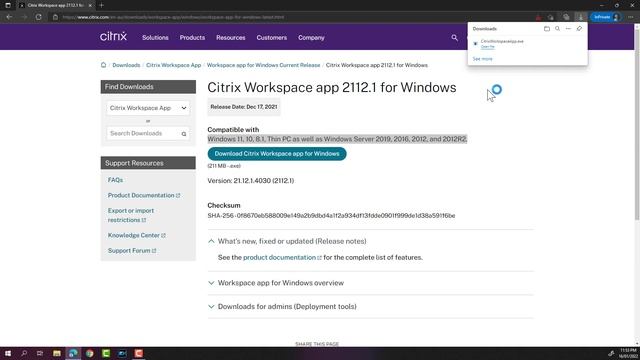Open Product Documentation sidebar link
This screenshot has height=360, width=640.
(144, 196)
